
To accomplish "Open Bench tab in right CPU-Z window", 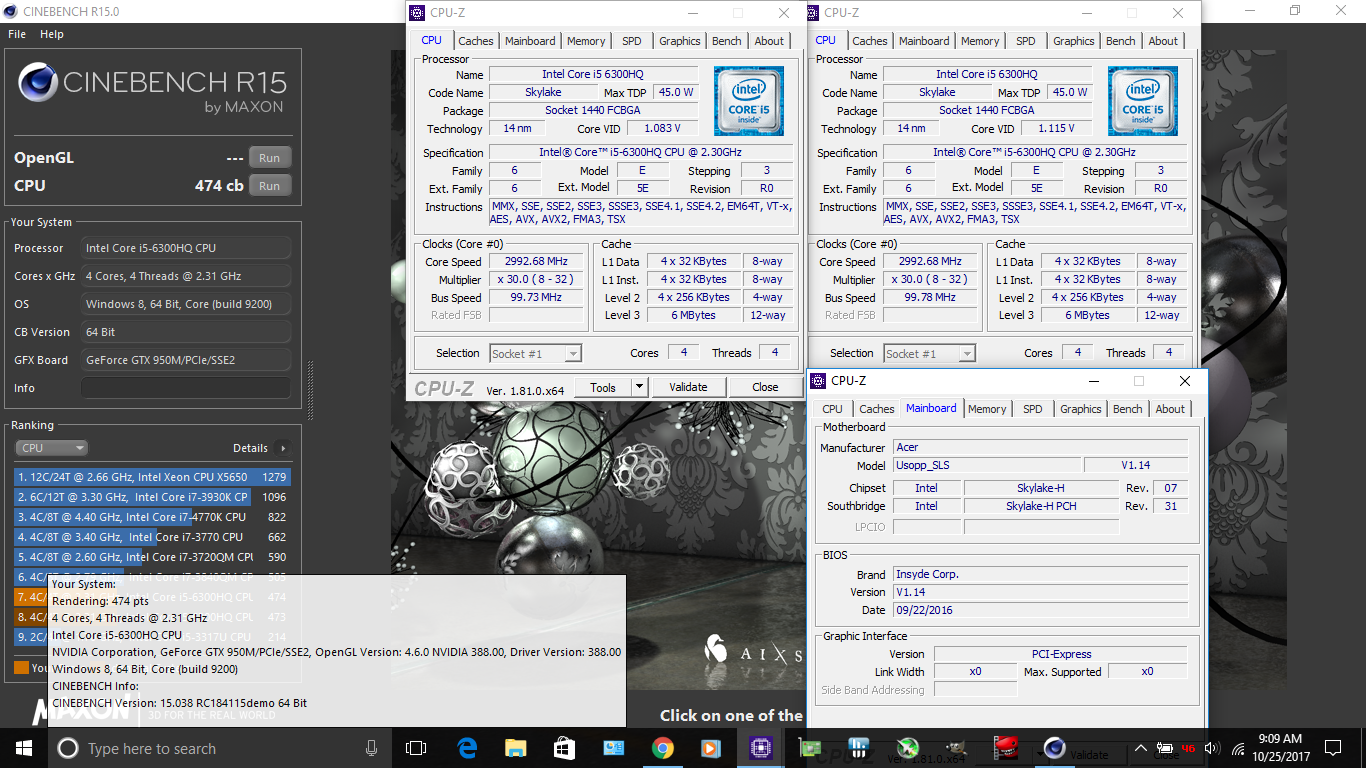I will coord(1121,41).
